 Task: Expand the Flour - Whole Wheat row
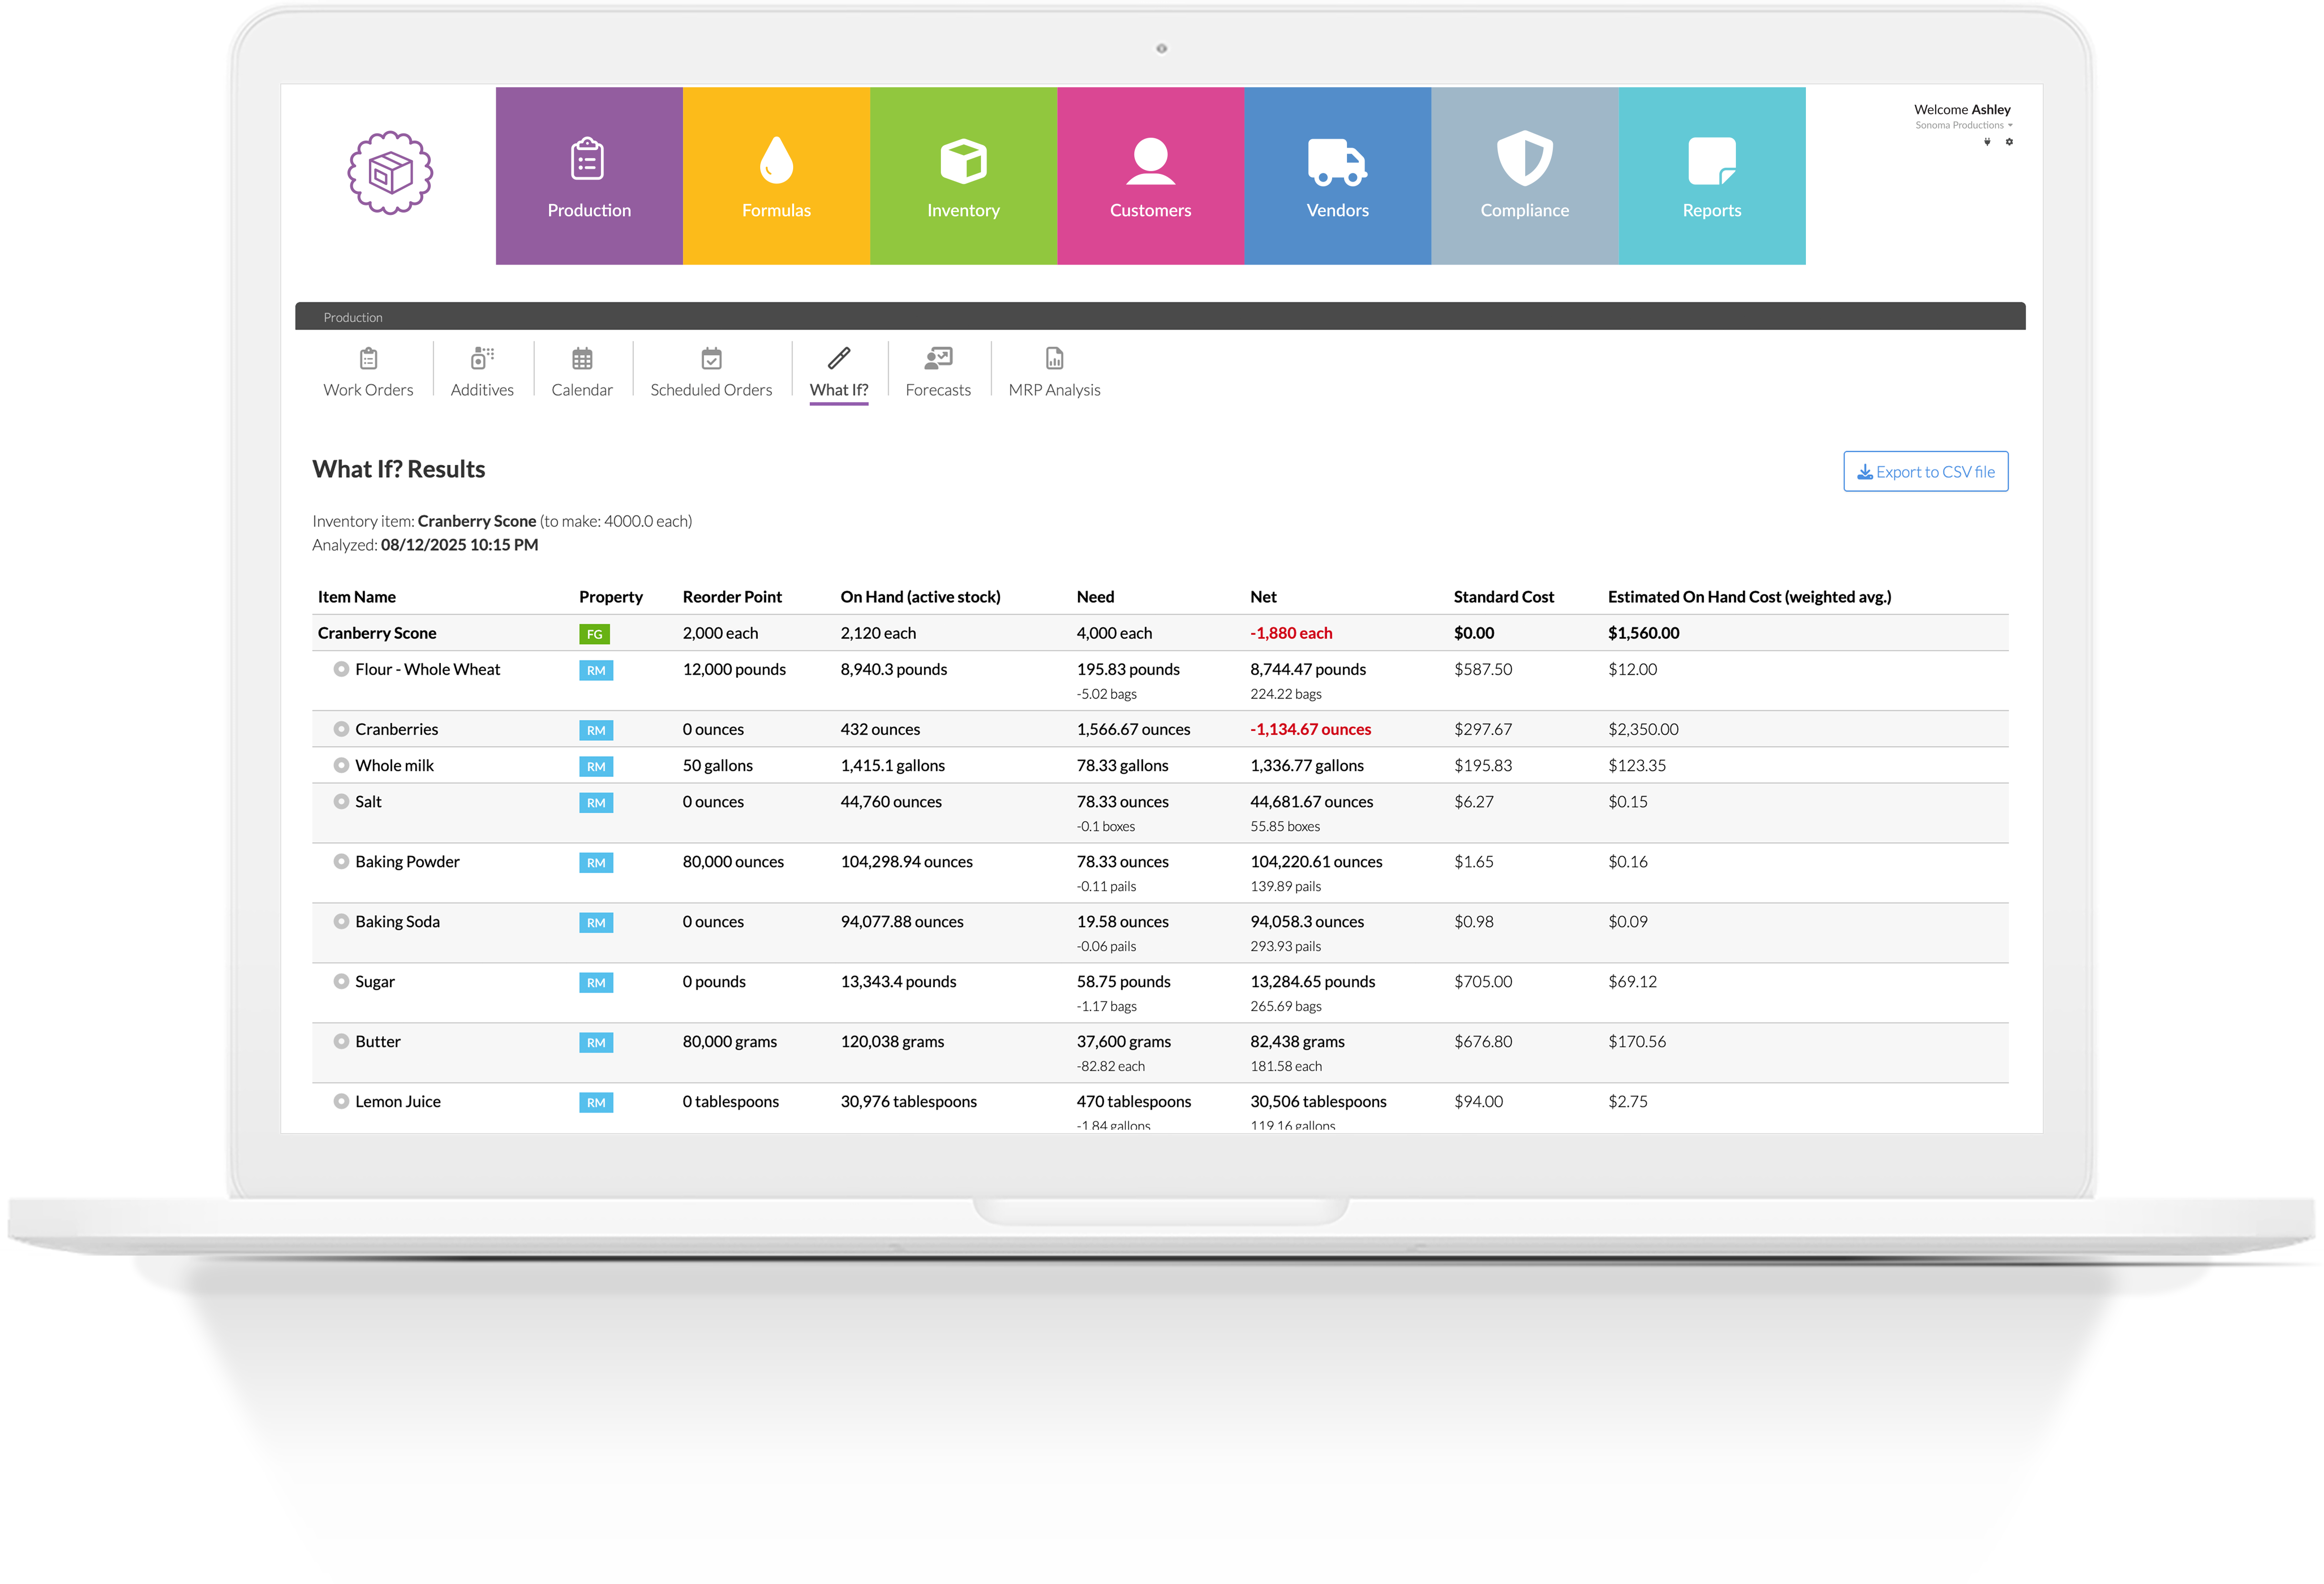pos(341,669)
